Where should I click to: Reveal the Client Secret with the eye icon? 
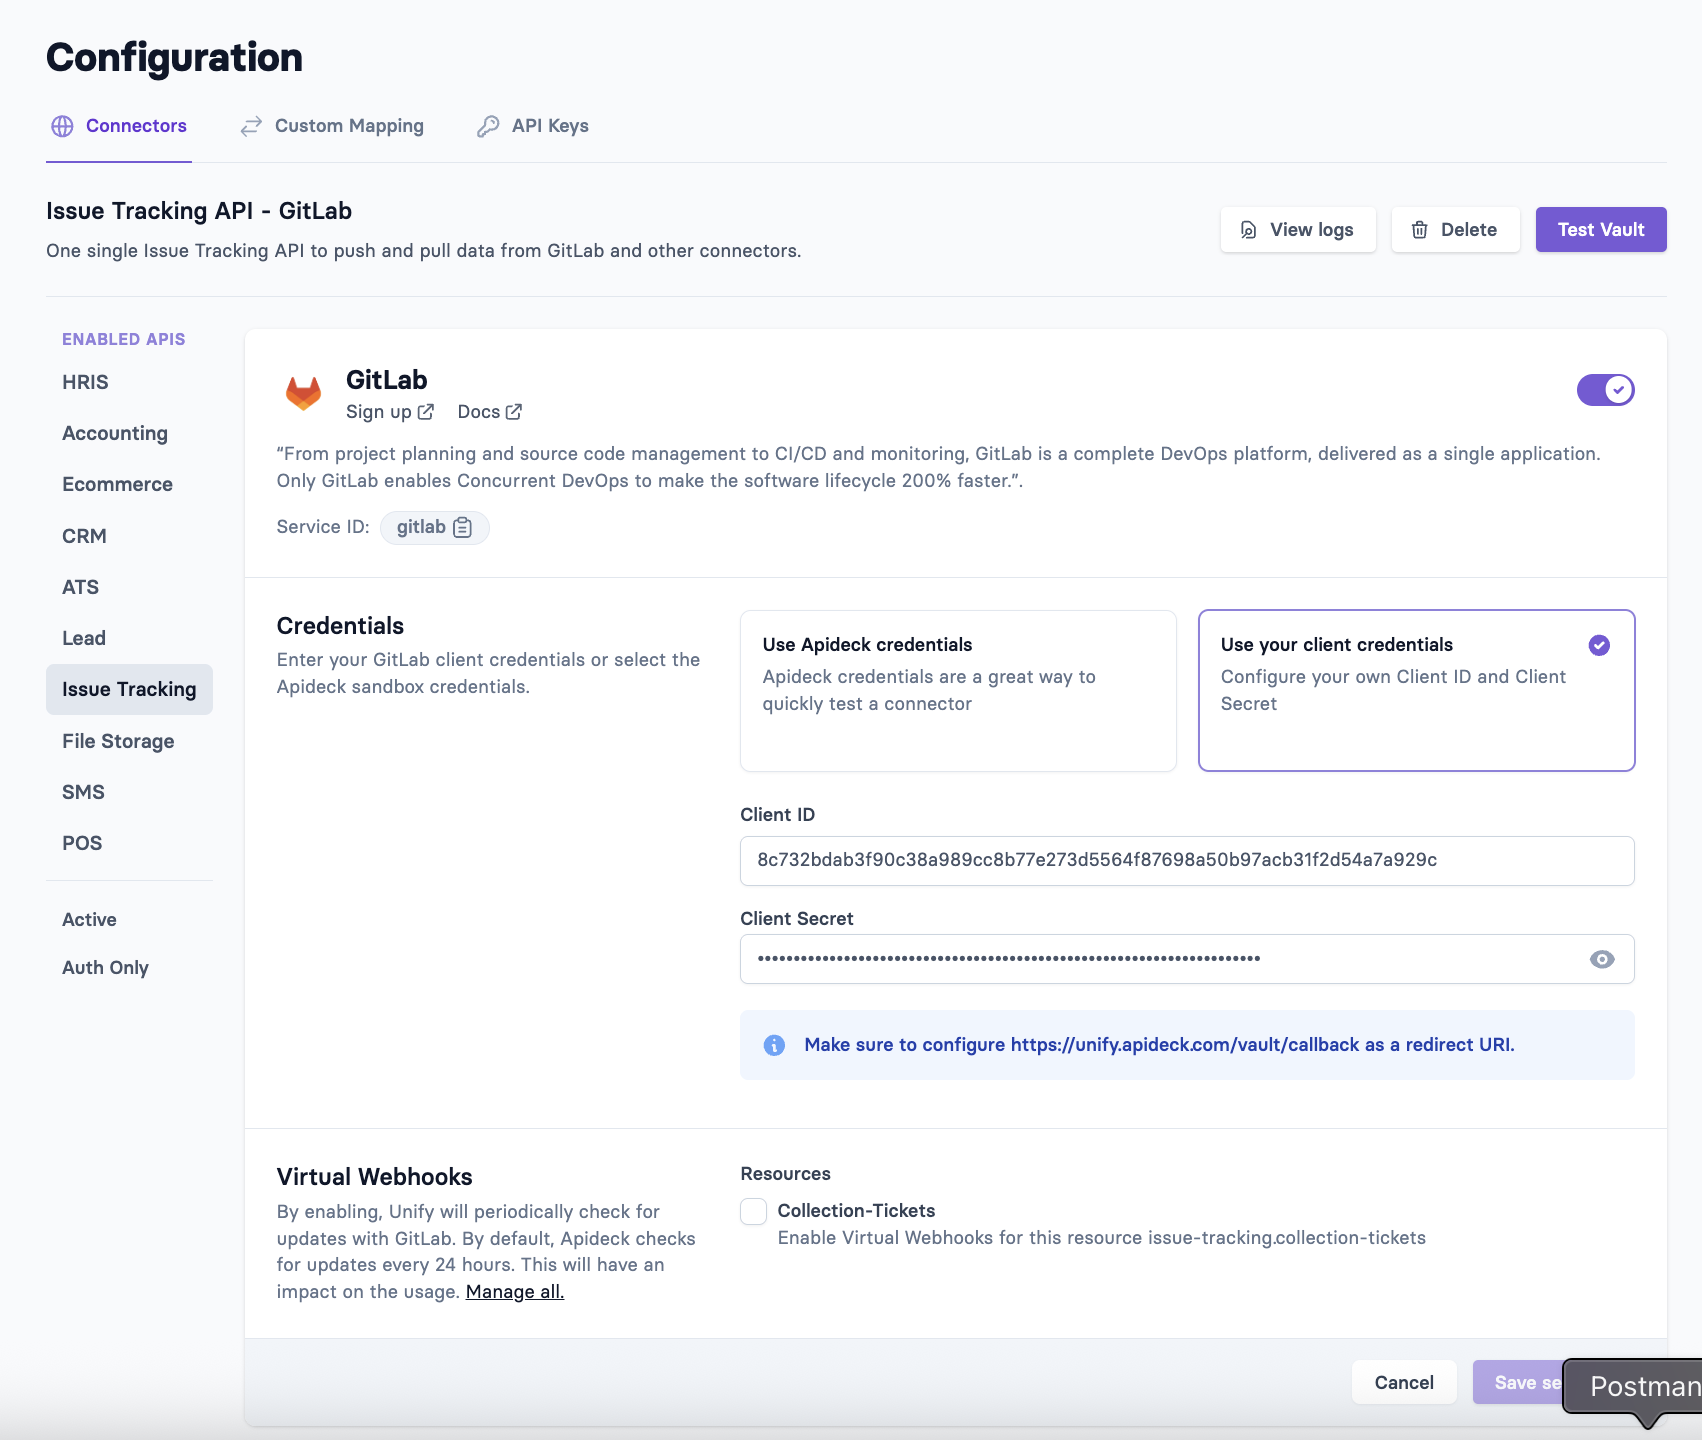[1602, 958]
